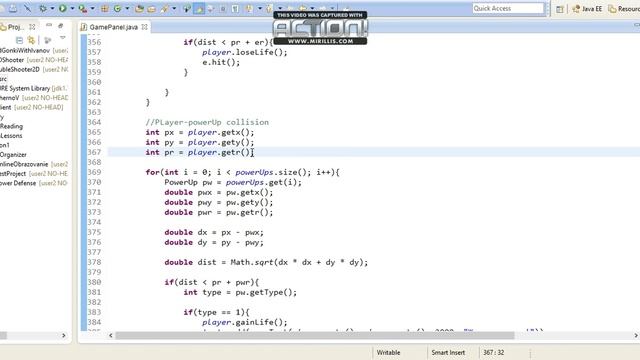Close the Project Explorer tab

(x=32, y=27)
